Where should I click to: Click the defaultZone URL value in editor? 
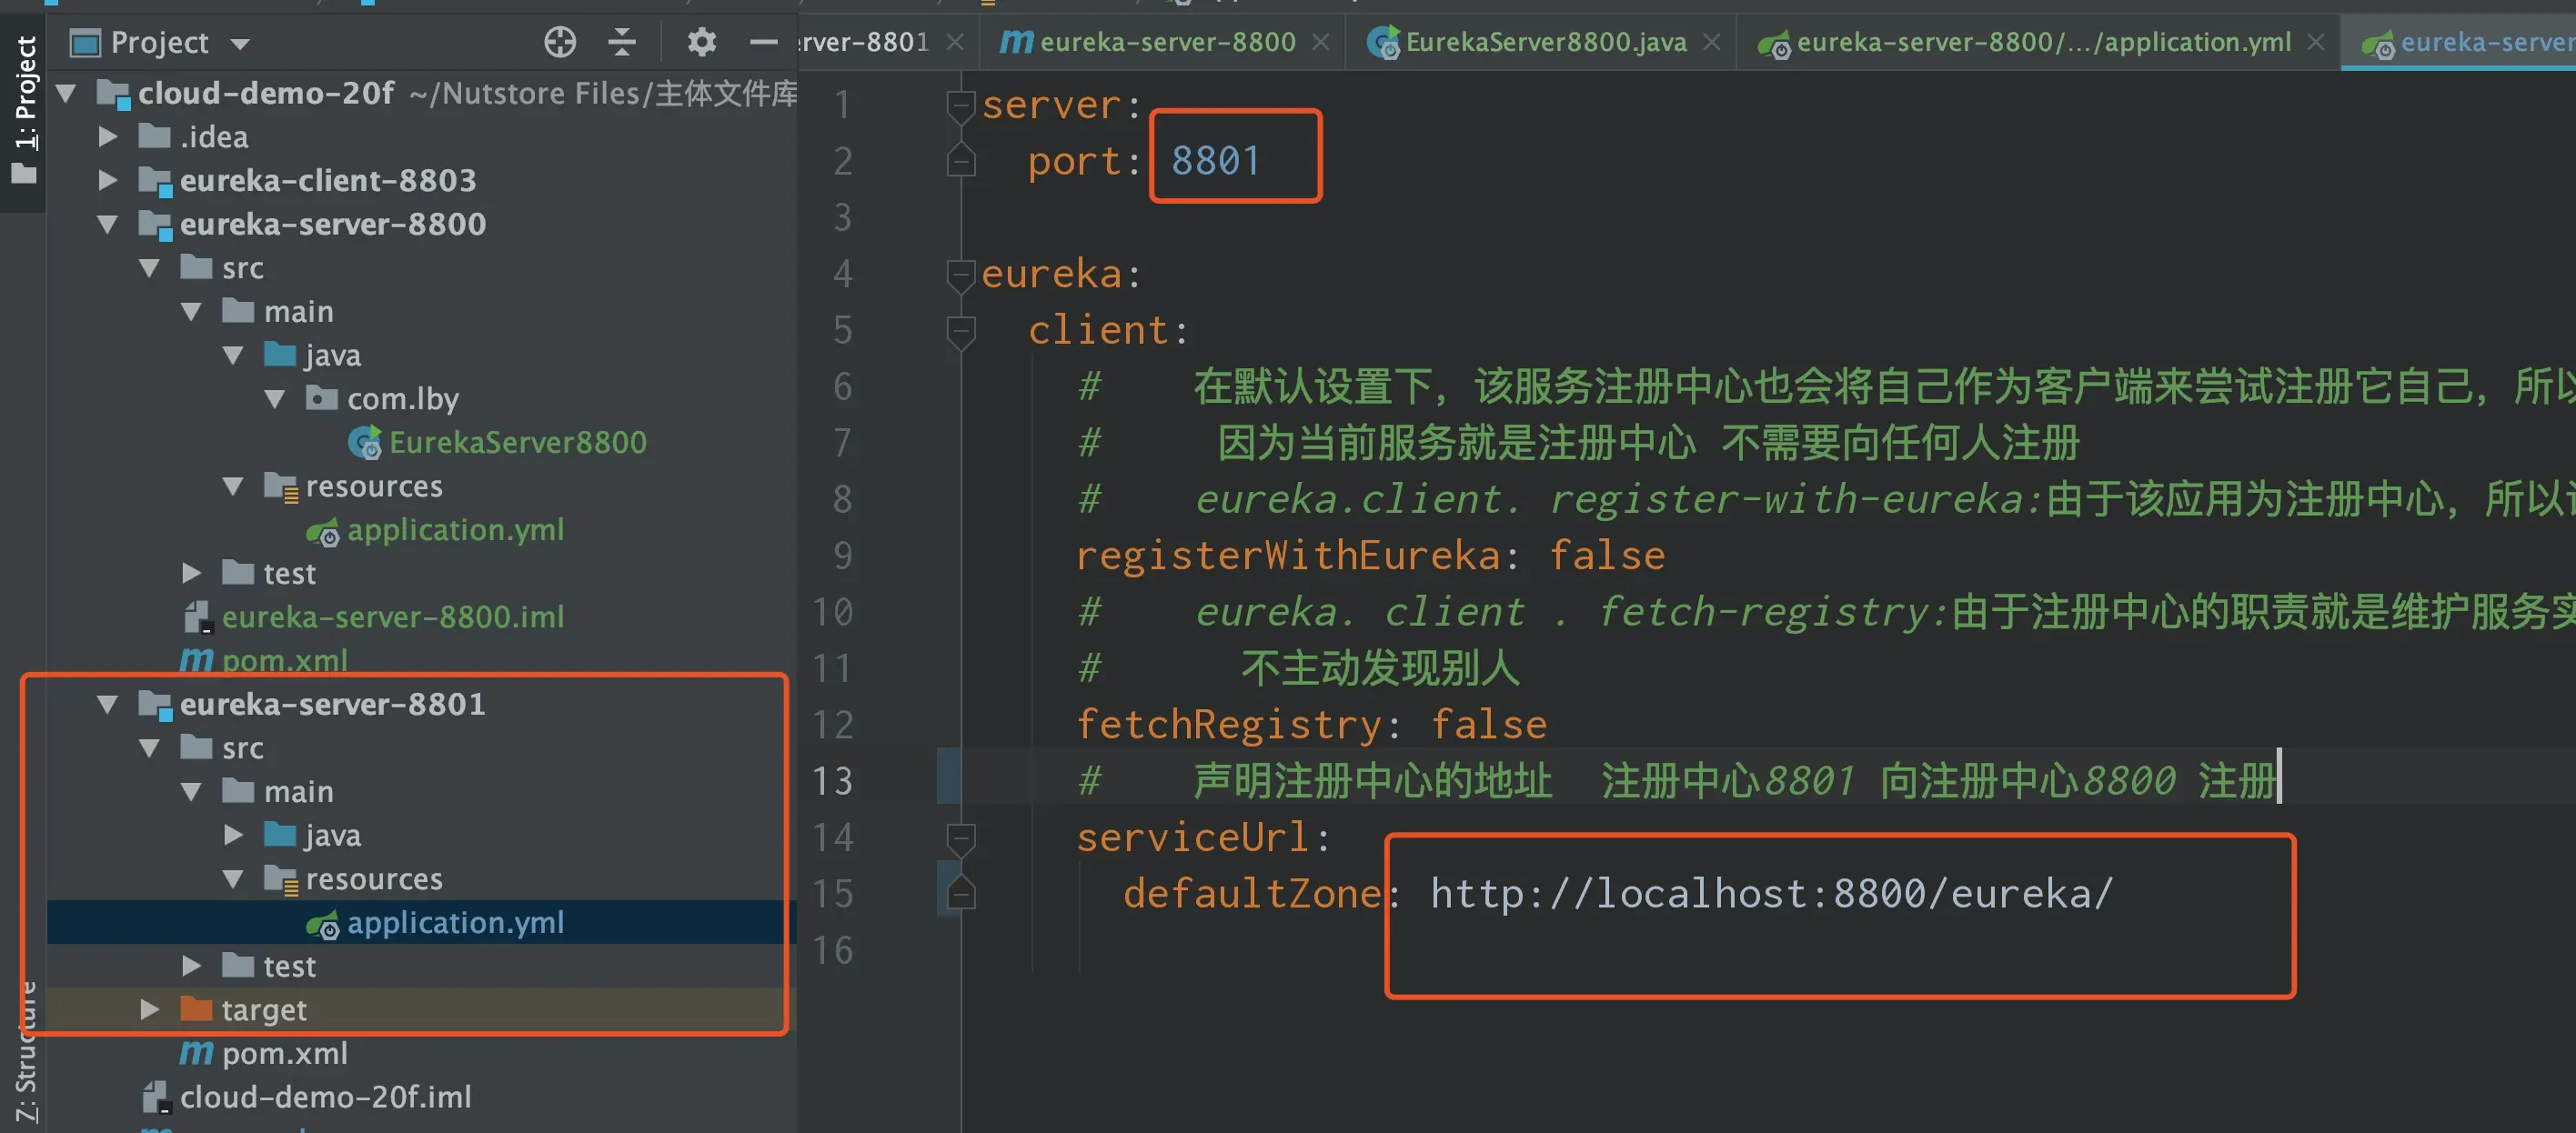click(x=1770, y=894)
